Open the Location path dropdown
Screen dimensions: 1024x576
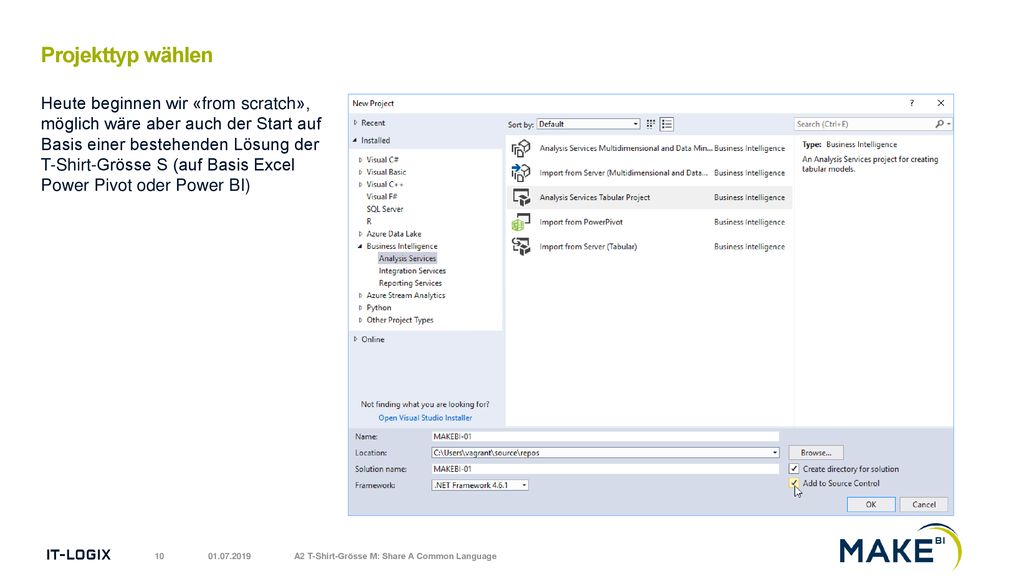tap(775, 453)
